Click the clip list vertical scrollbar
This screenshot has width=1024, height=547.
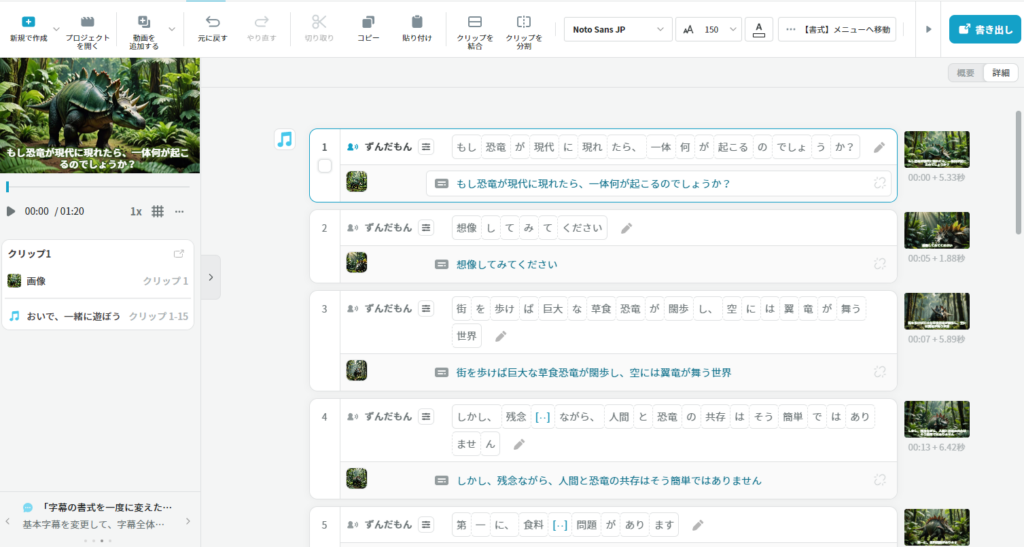coord(1018,173)
